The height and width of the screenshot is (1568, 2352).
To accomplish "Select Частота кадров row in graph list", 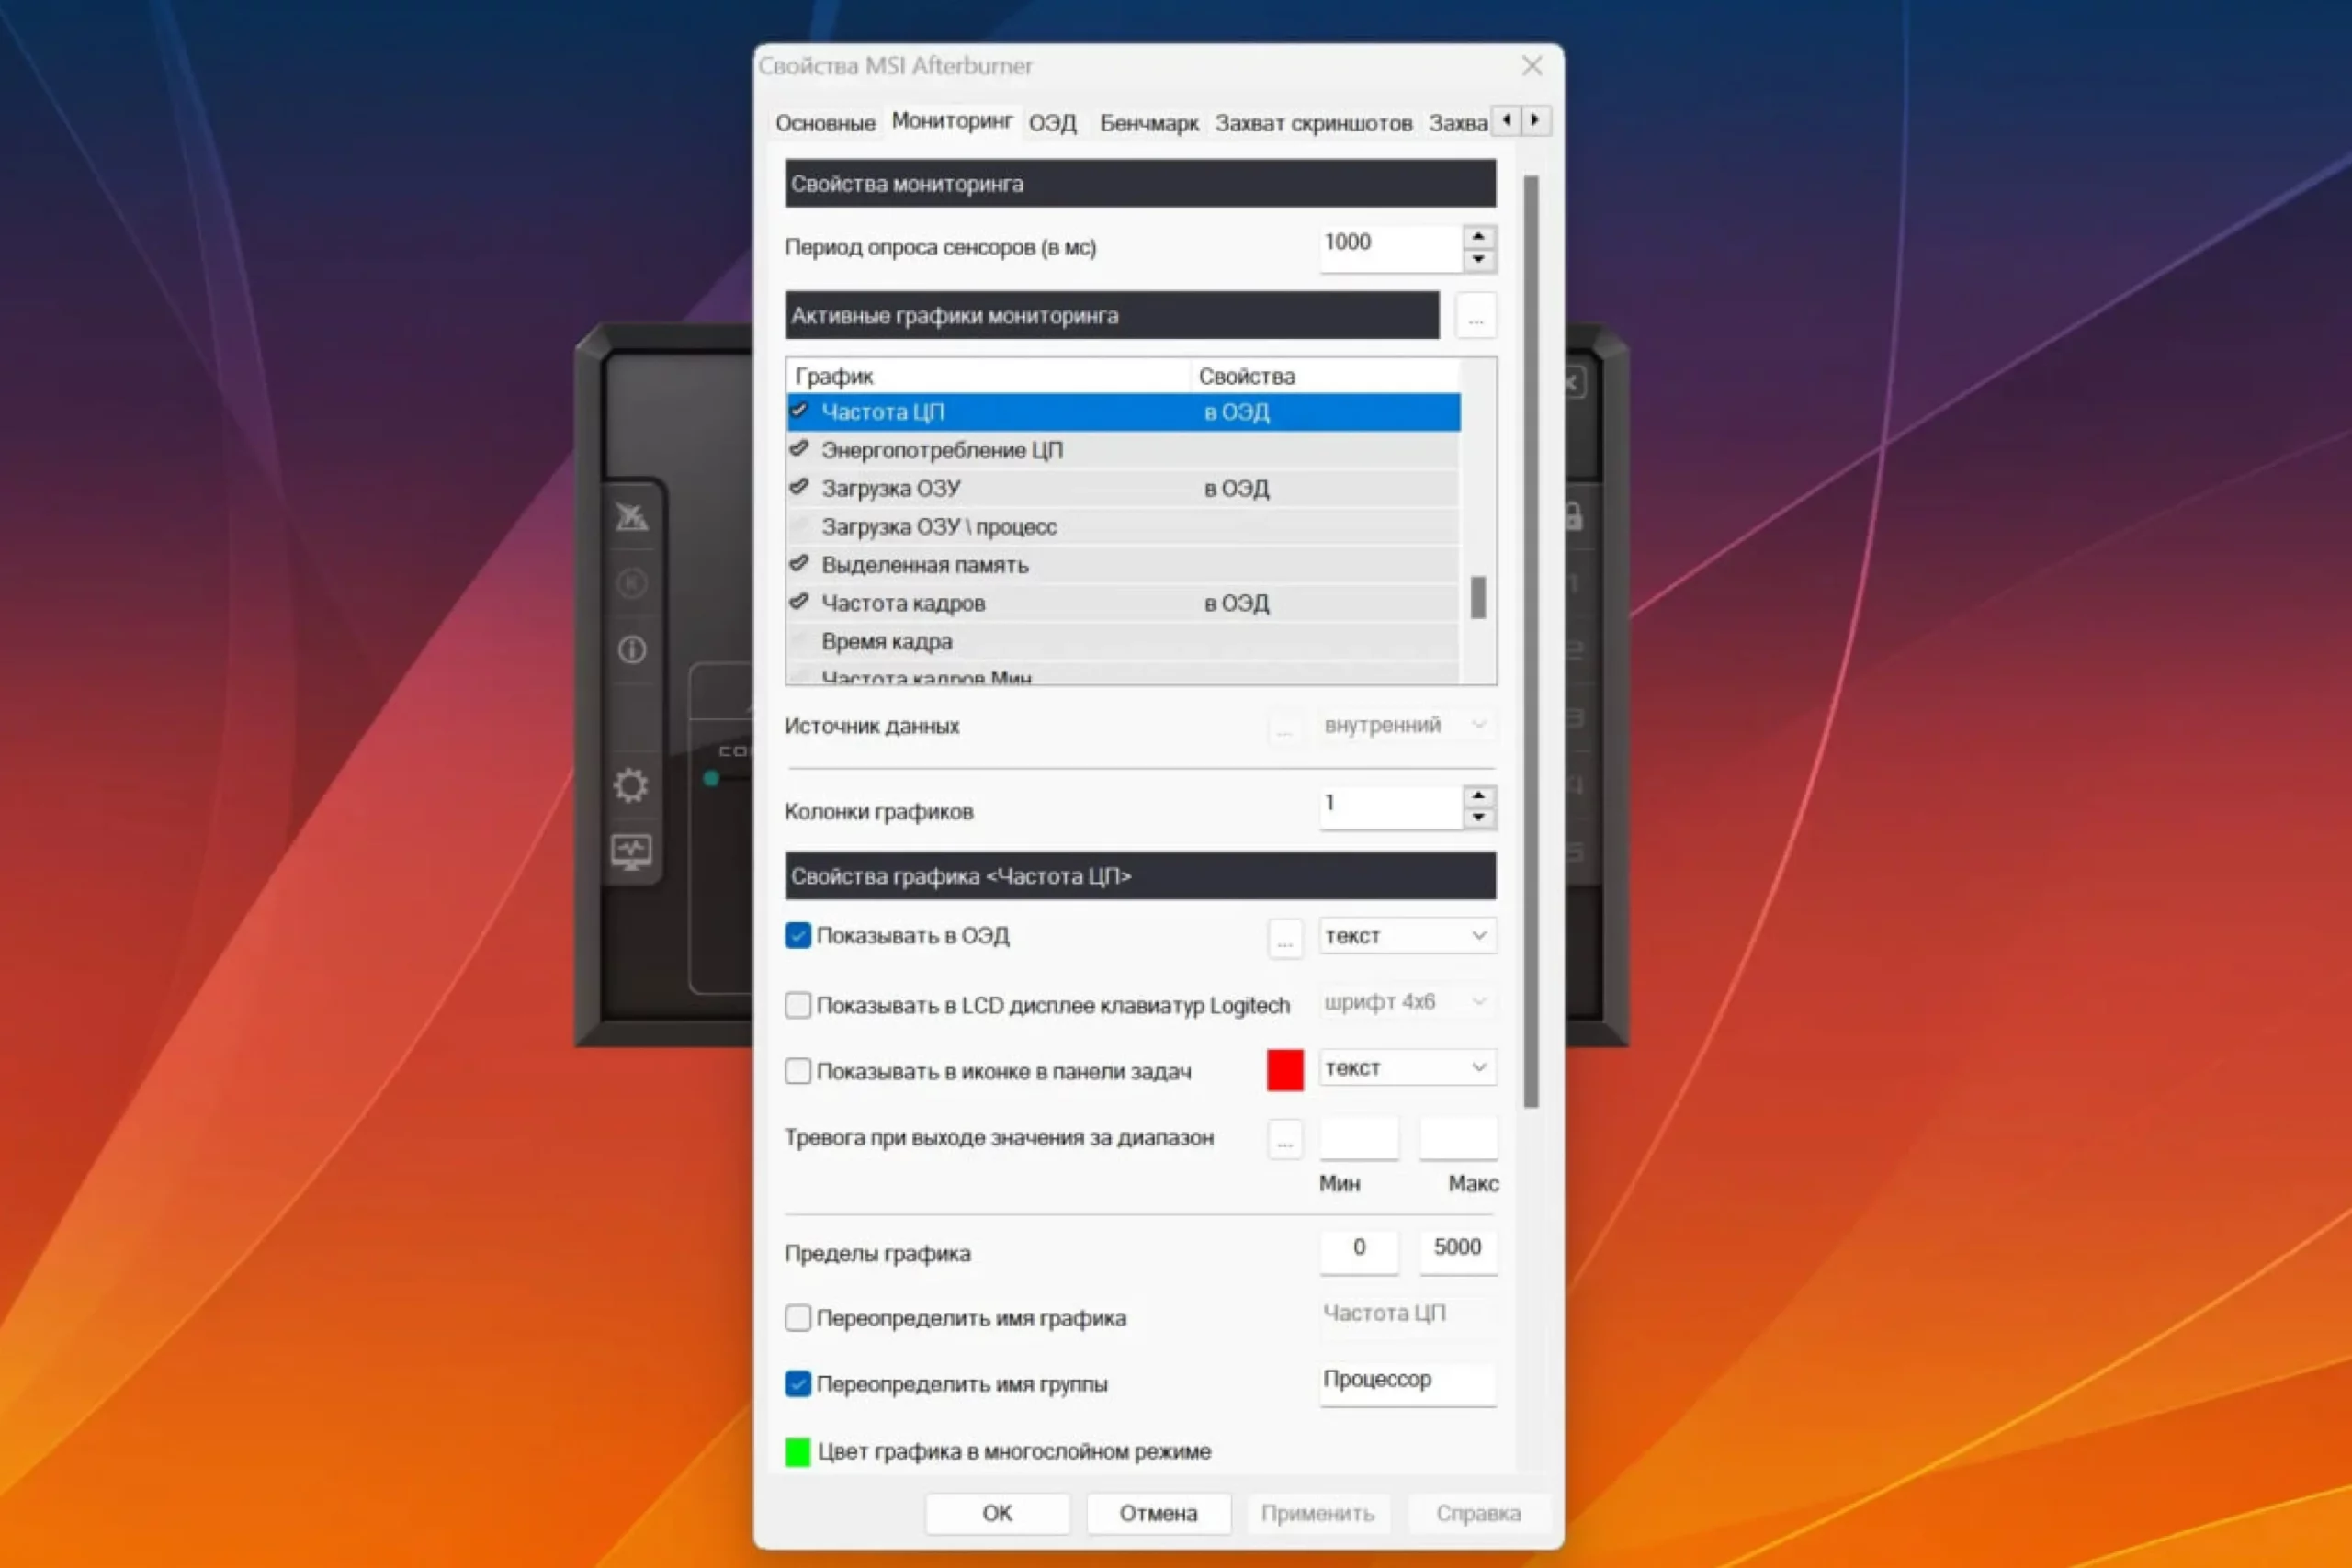I will (x=903, y=603).
